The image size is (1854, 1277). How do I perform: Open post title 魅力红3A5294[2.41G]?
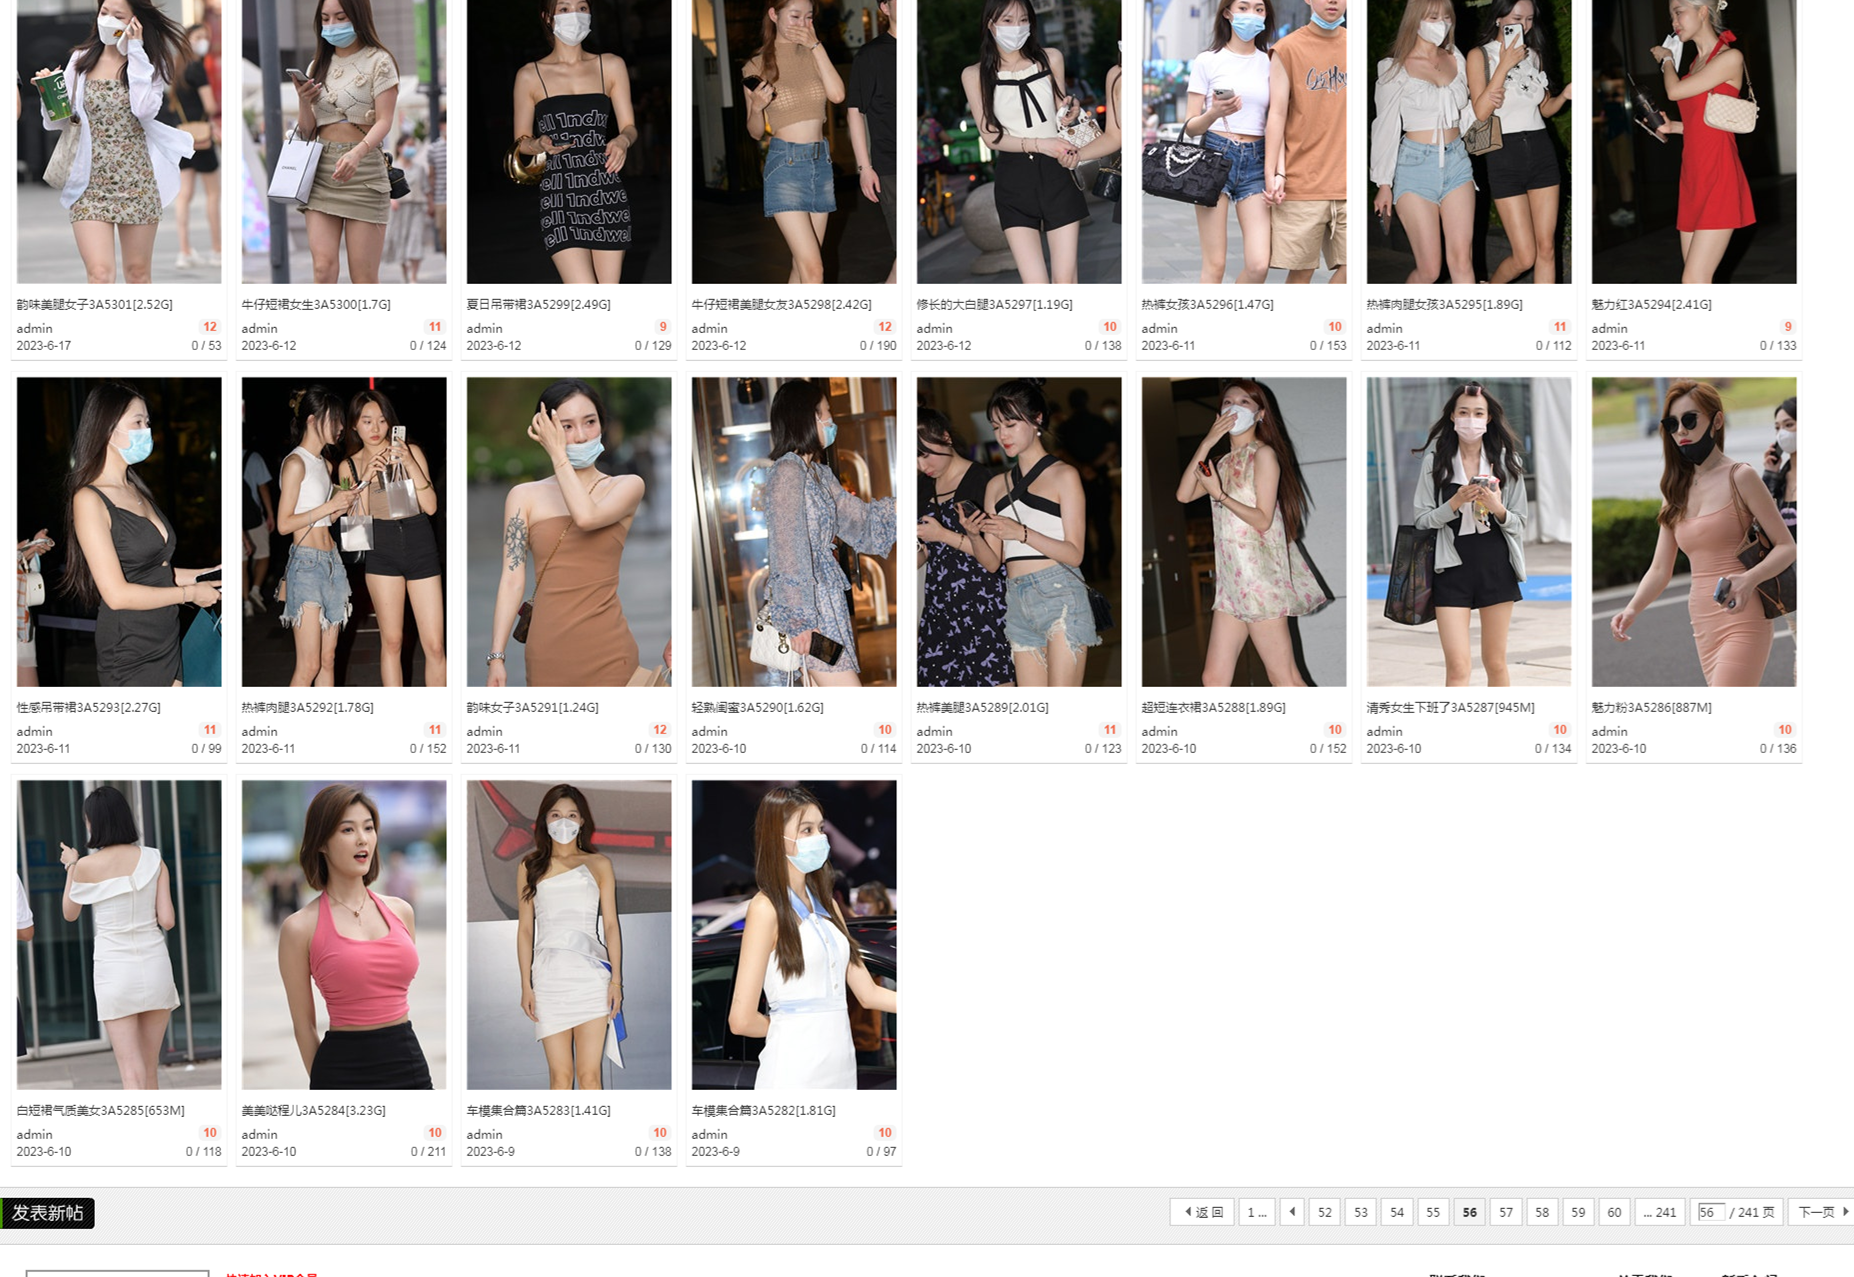[1651, 304]
